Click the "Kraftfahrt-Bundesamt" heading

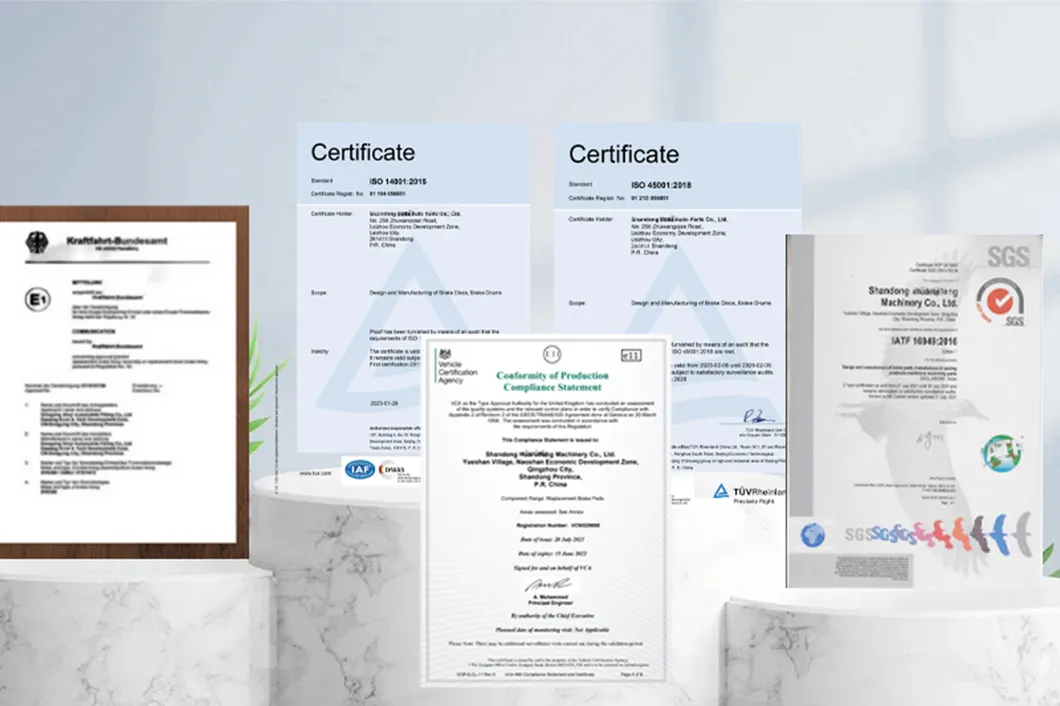[116, 241]
